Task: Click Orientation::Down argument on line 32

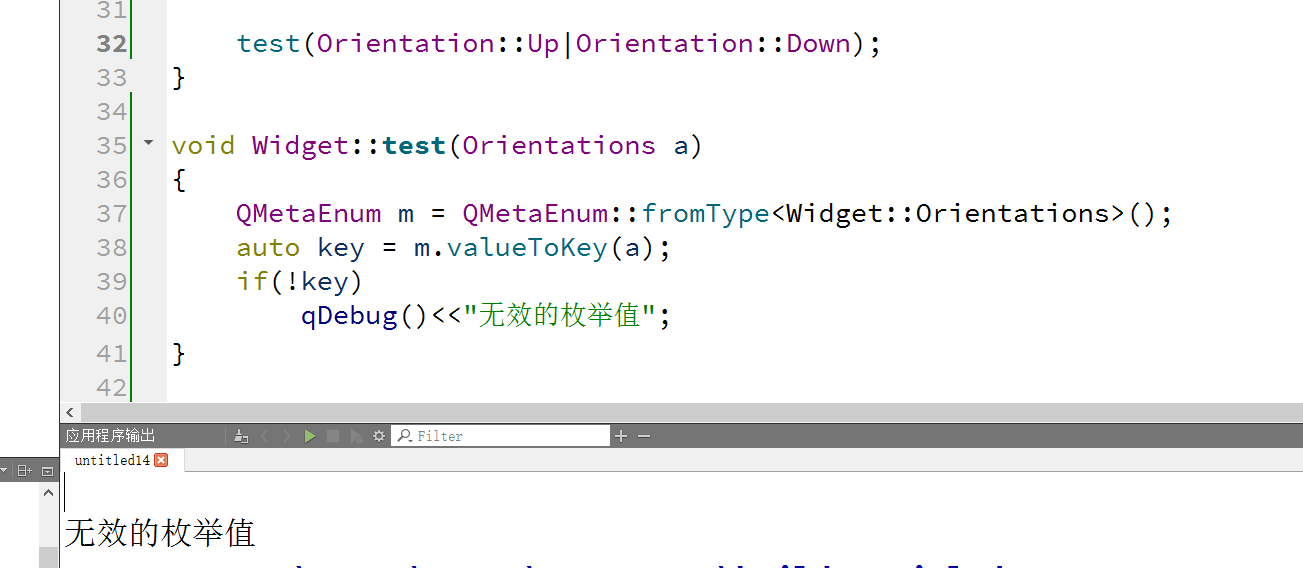Action: 713,44
